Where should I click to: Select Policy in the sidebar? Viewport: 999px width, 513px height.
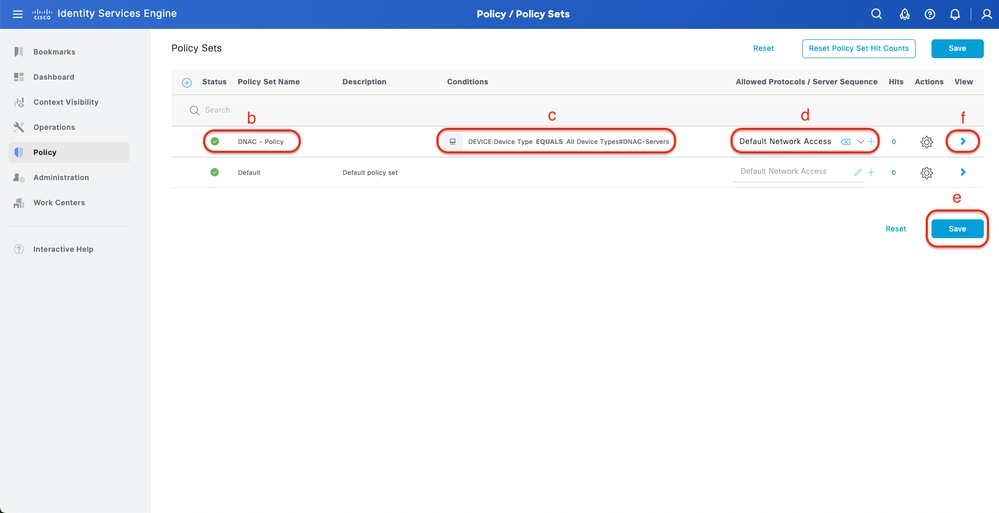(x=69, y=152)
